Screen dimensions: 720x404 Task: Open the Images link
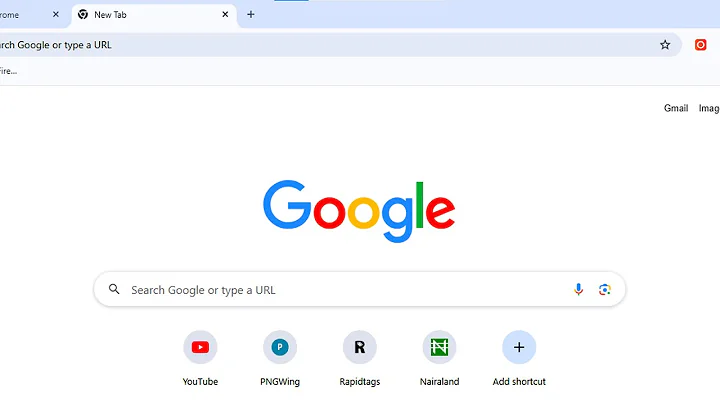click(x=709, y=108)
